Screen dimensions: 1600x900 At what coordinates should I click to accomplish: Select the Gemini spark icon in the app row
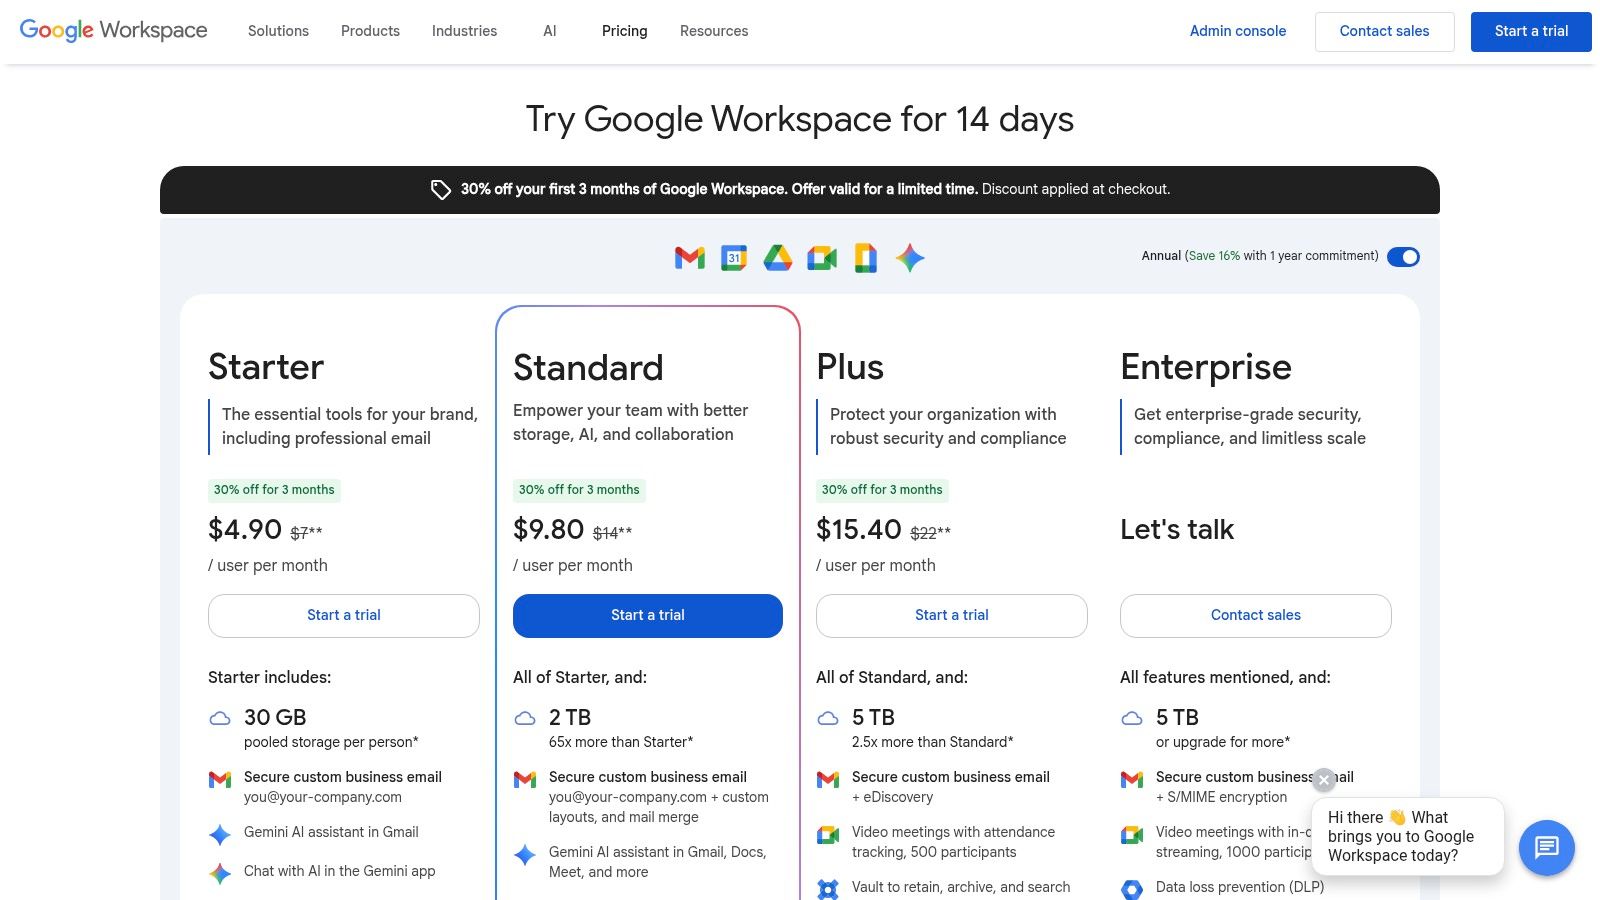coord(910,257)
